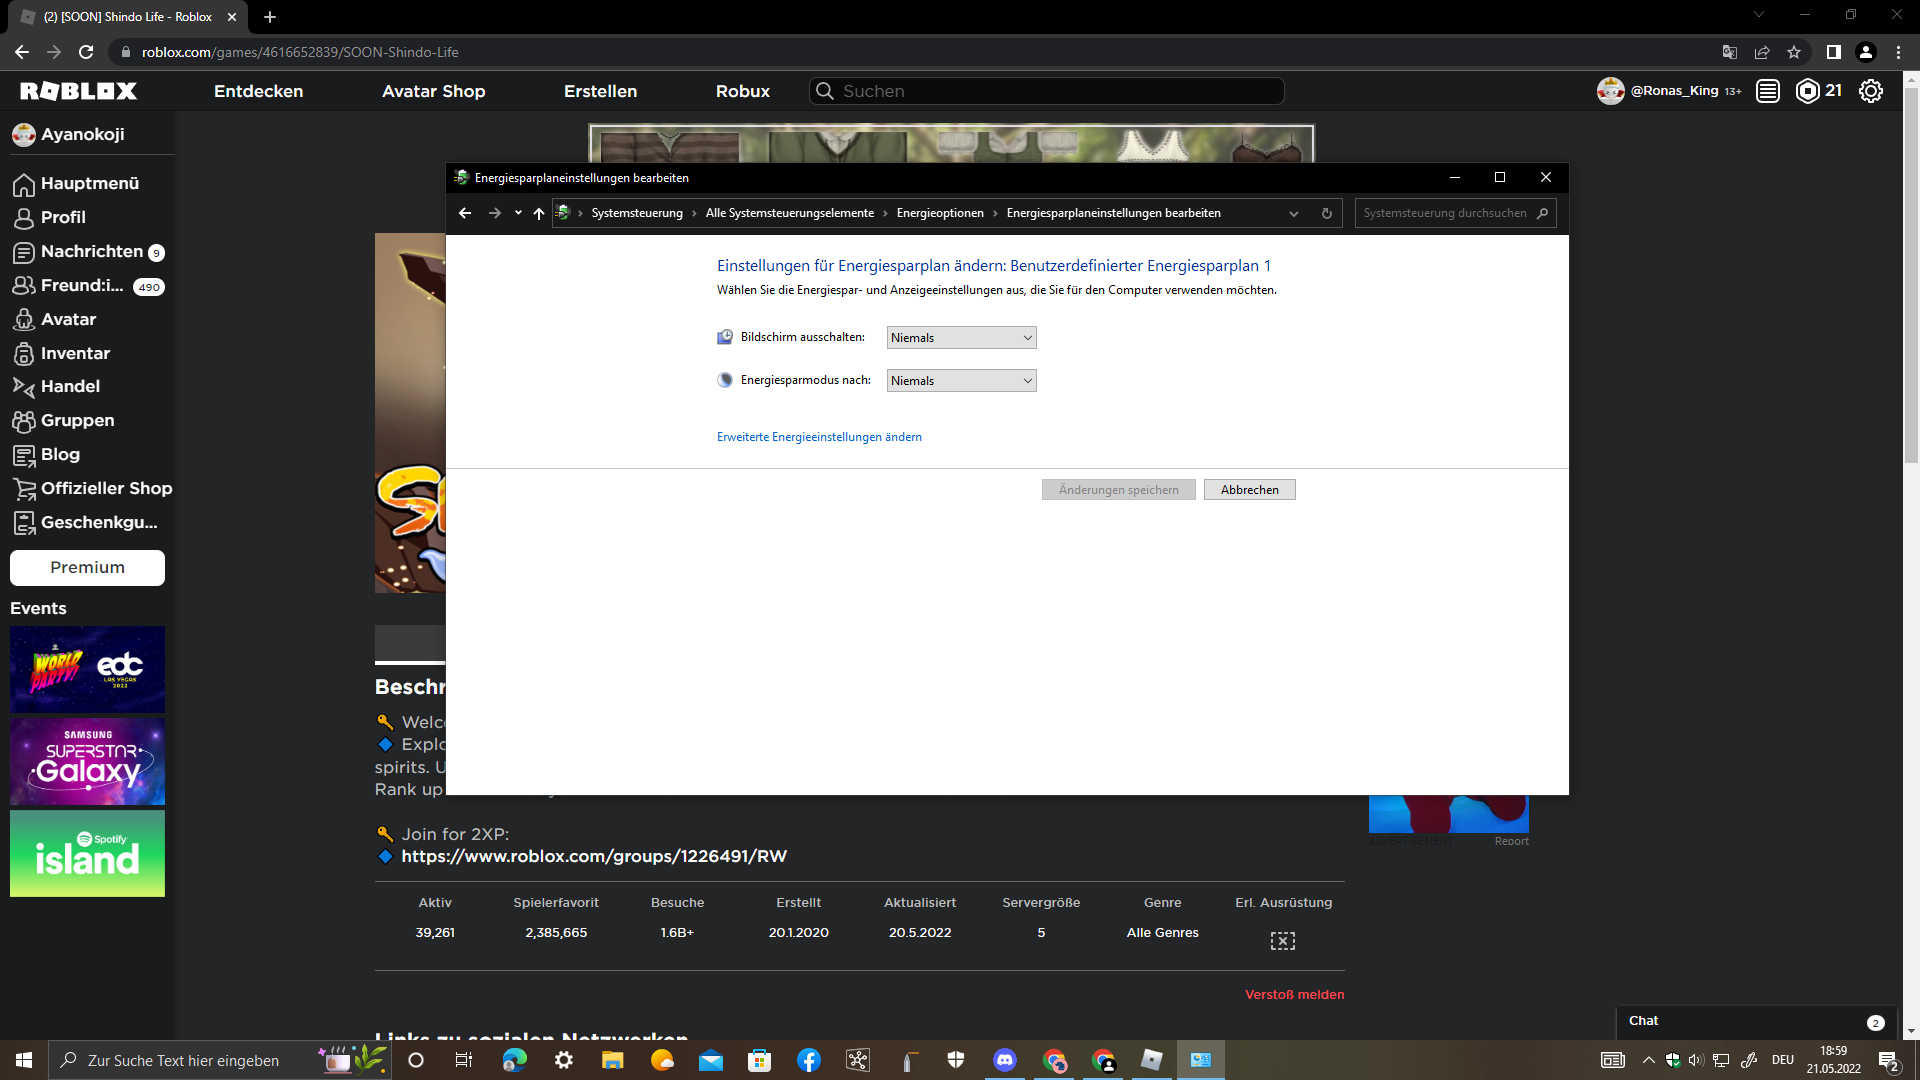Open the Avatar Shop menu
This screenshot has width=1920, height=1080.
point(433,91)
